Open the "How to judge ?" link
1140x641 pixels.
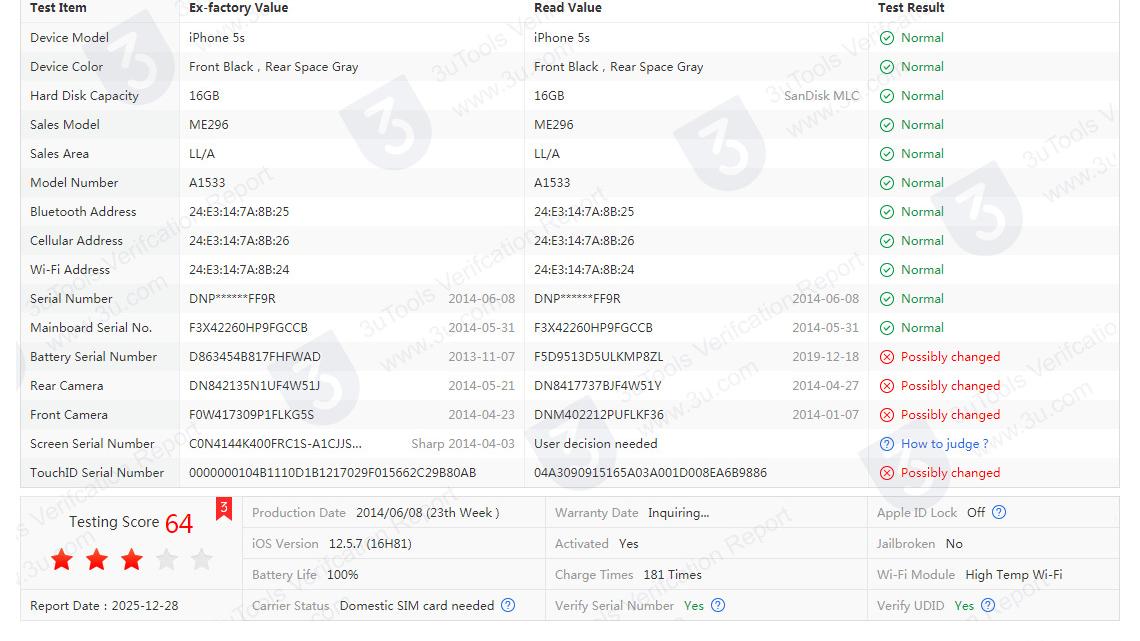(x=944, y=444)
